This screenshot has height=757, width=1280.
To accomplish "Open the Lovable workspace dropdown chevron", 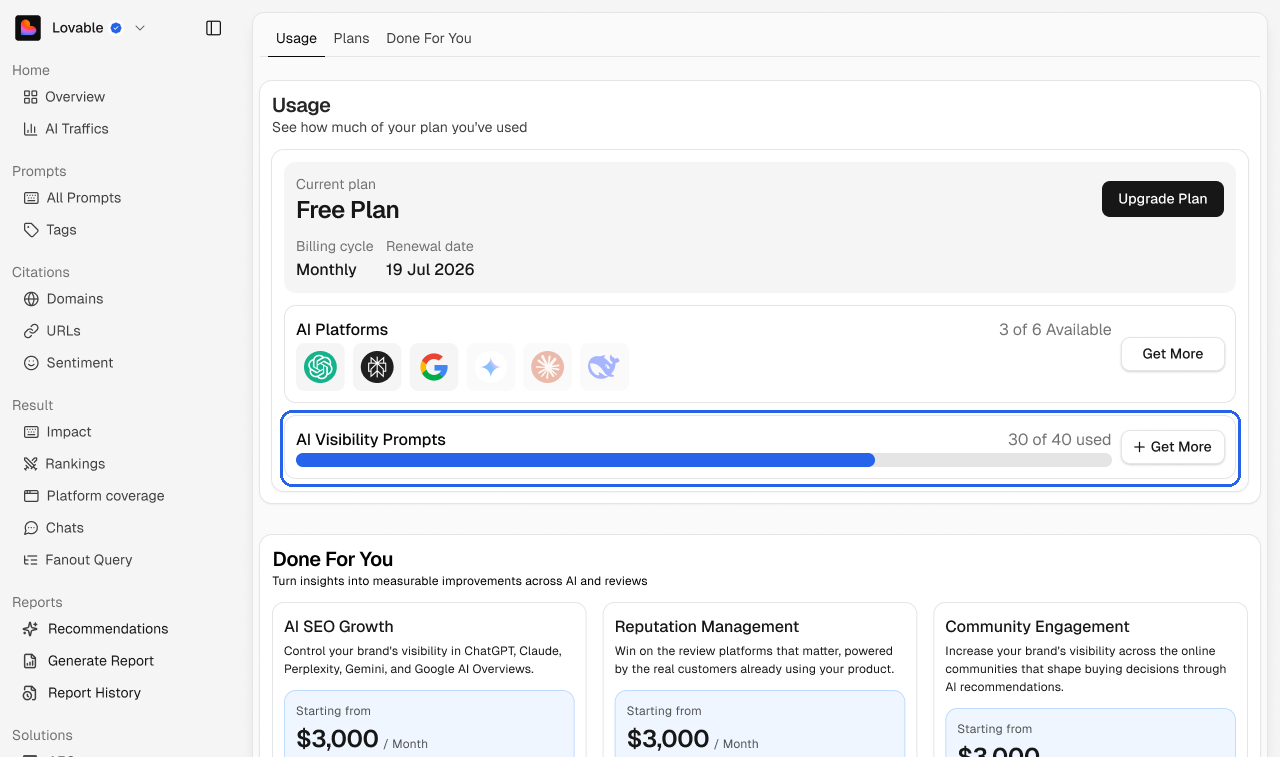I will 140,28.
